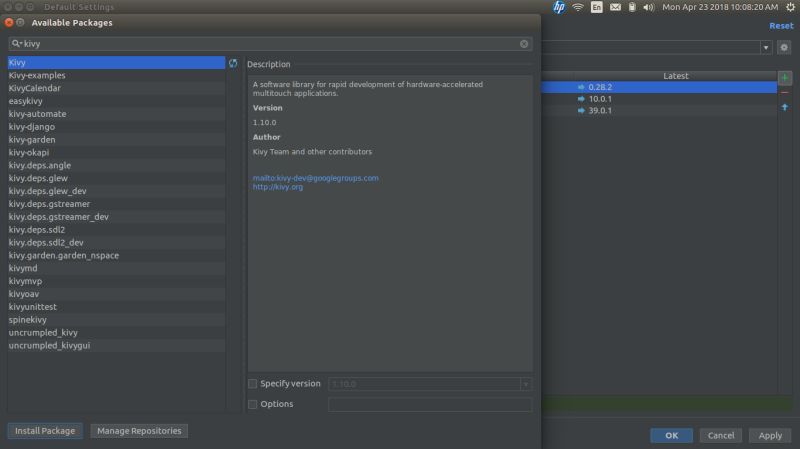Select kivy-automate package

[116, 114]
